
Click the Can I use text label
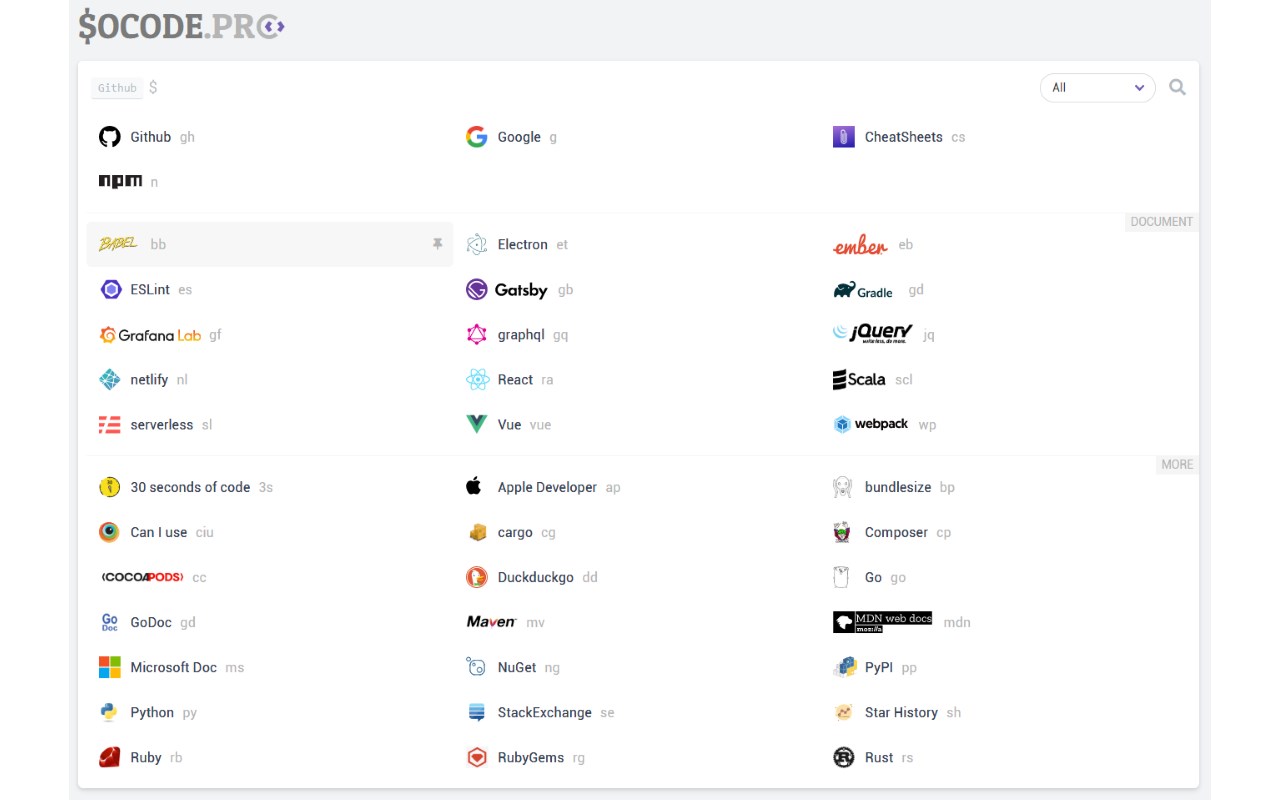[159, 532]
